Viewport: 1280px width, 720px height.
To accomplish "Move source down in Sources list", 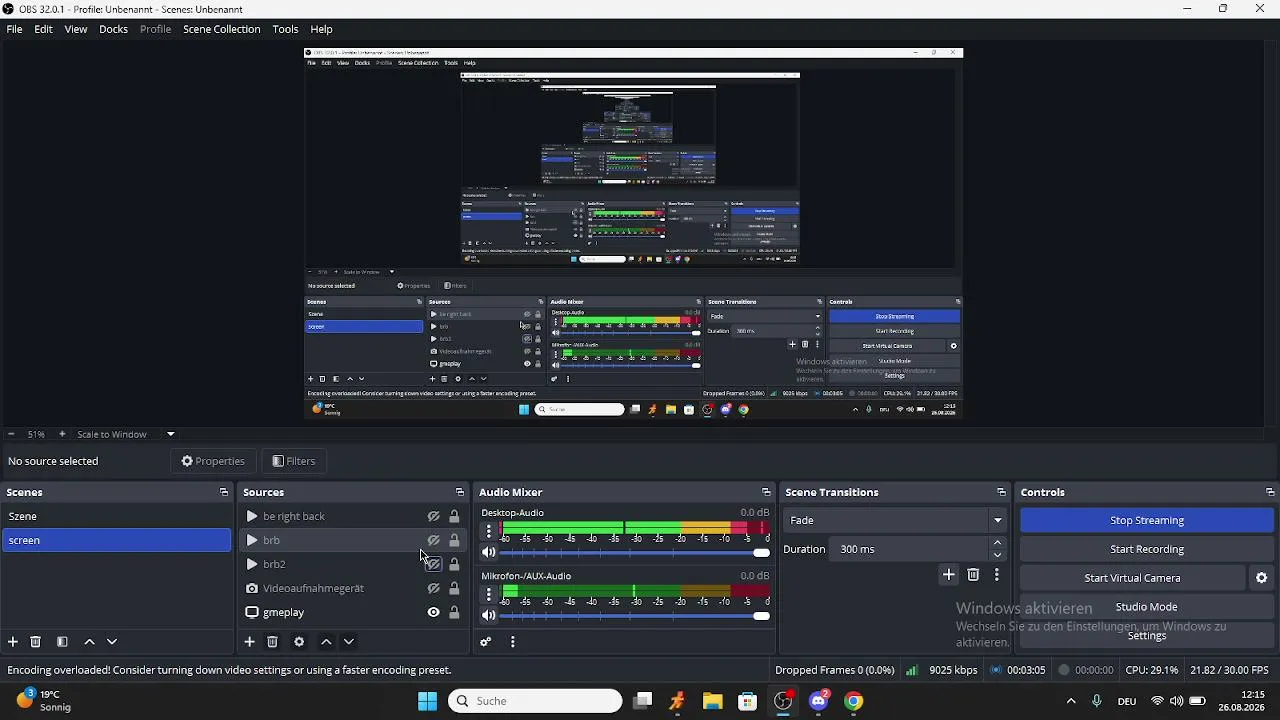I will pos(349,642).
